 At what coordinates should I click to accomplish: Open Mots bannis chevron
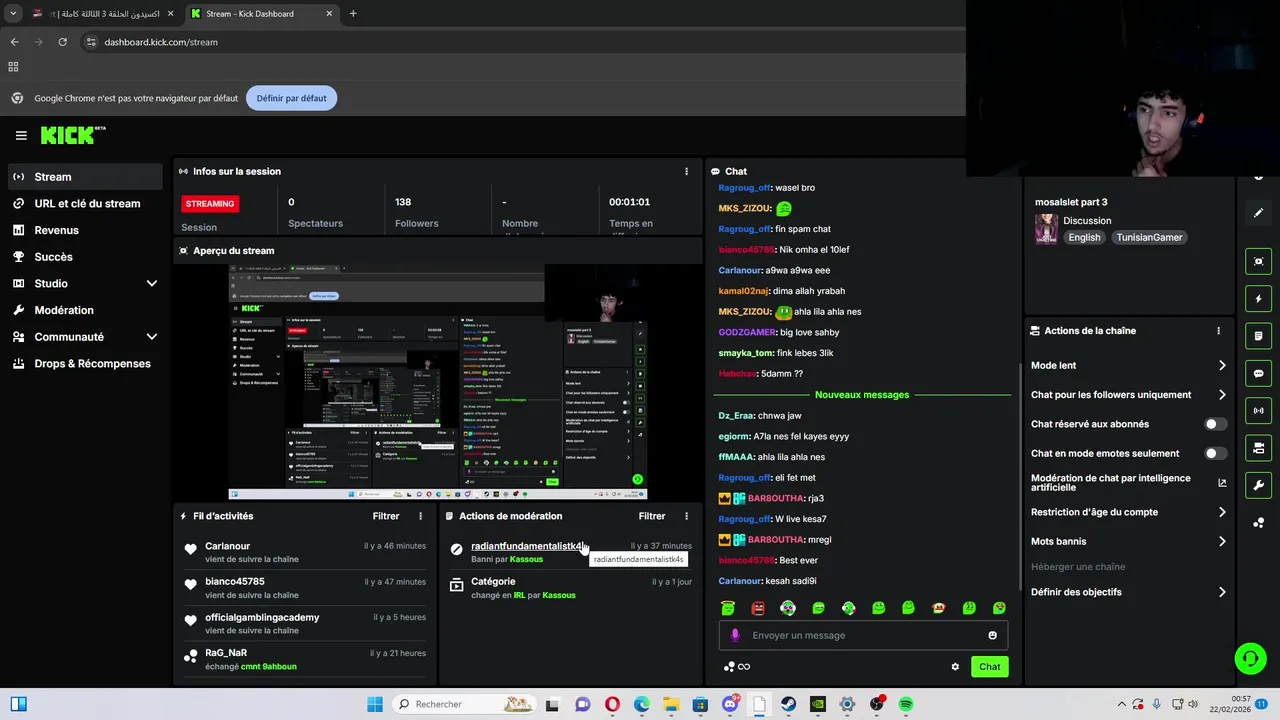(1222, 541)
